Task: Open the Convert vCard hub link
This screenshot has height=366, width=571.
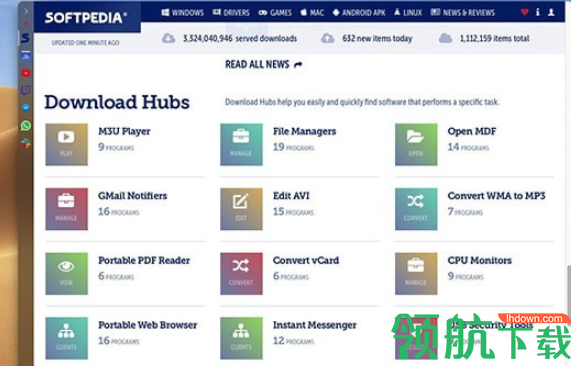Action: (306, 260)
